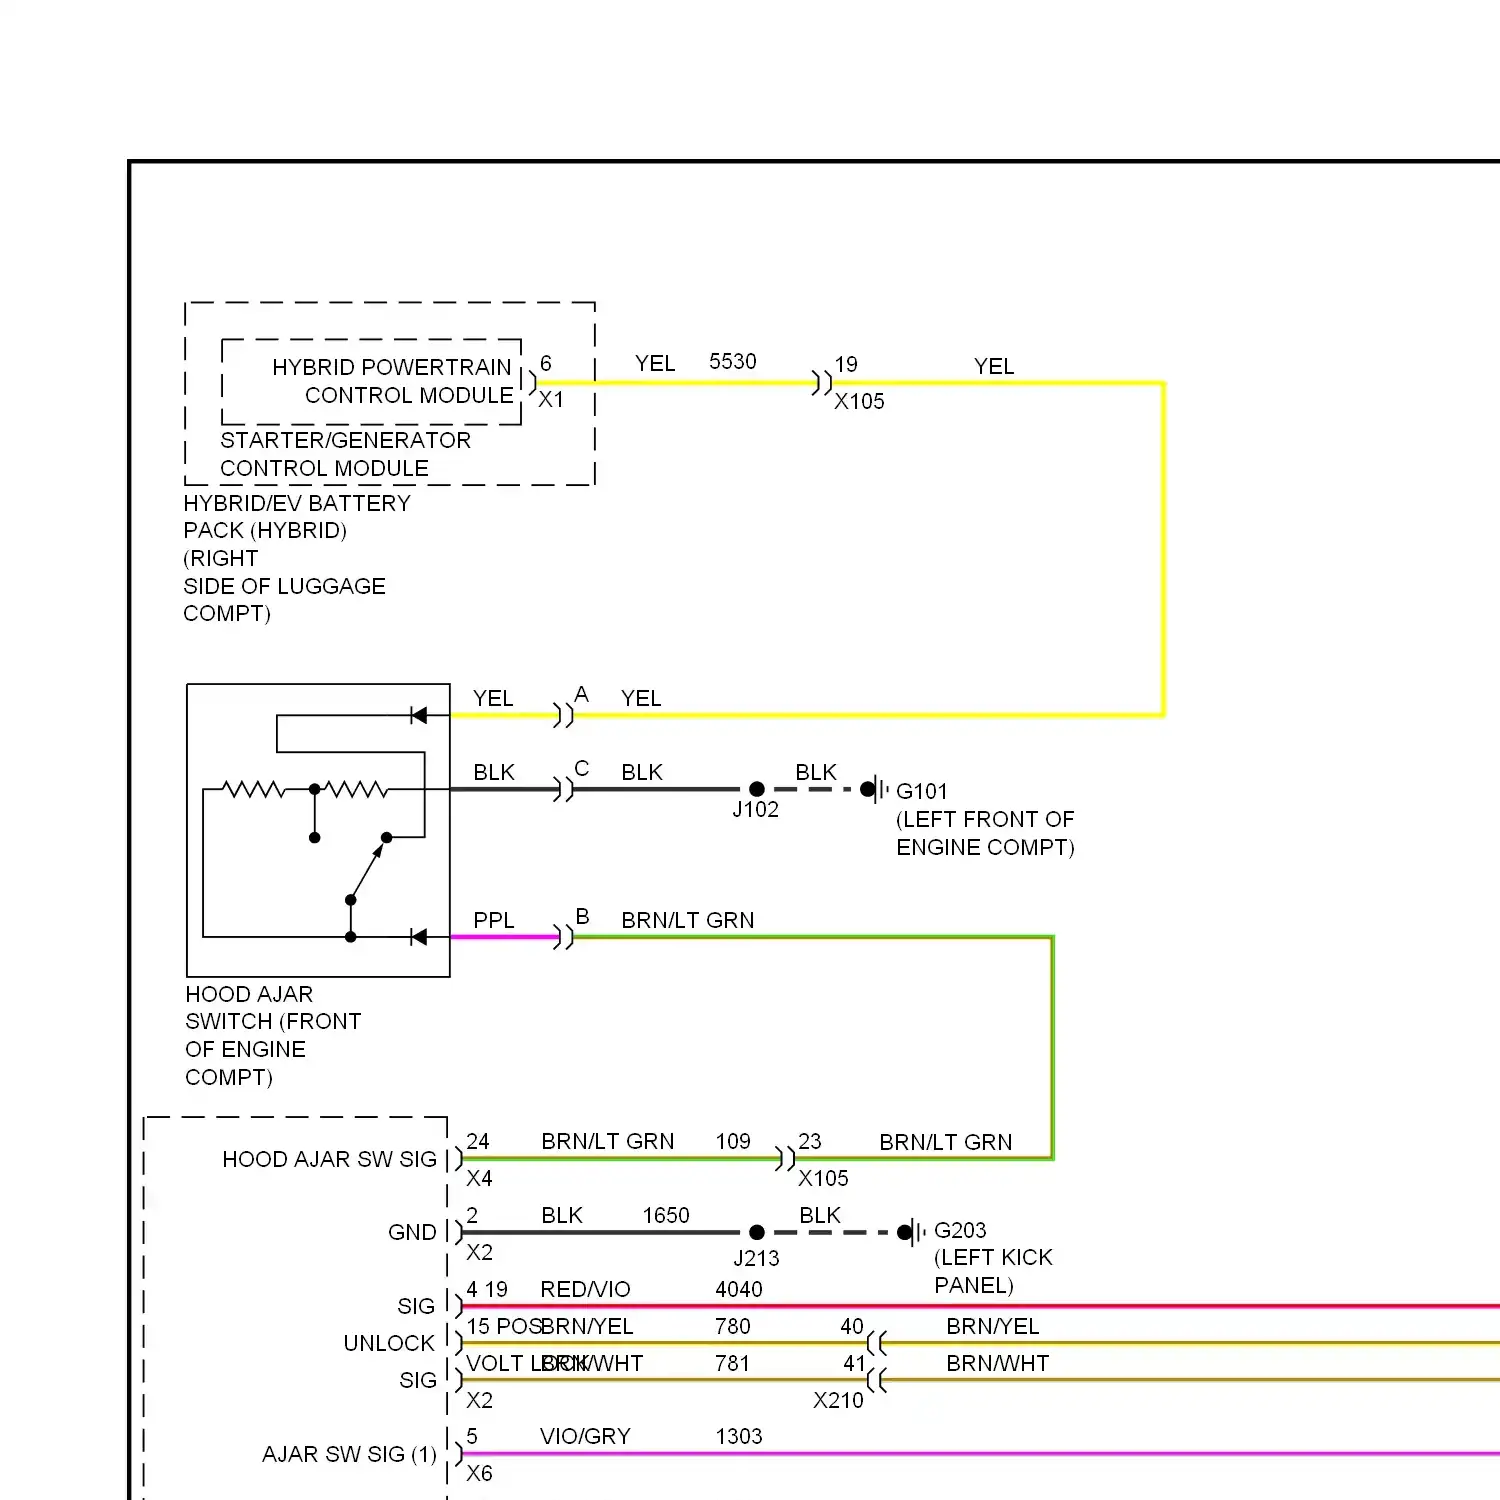Click the VIO/GRY wire label
This screenshot has width=1500, height=1500.
585,1436
